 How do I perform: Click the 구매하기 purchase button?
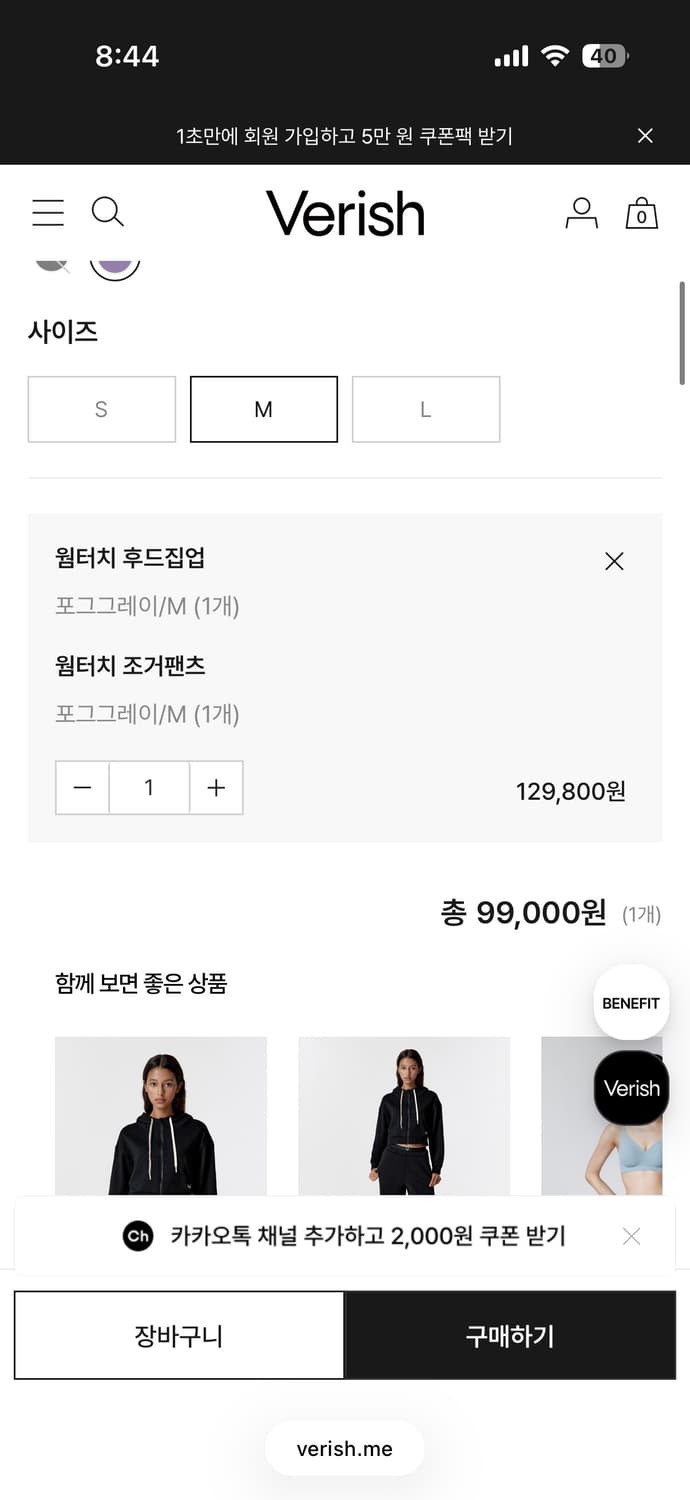point(510,1335)
